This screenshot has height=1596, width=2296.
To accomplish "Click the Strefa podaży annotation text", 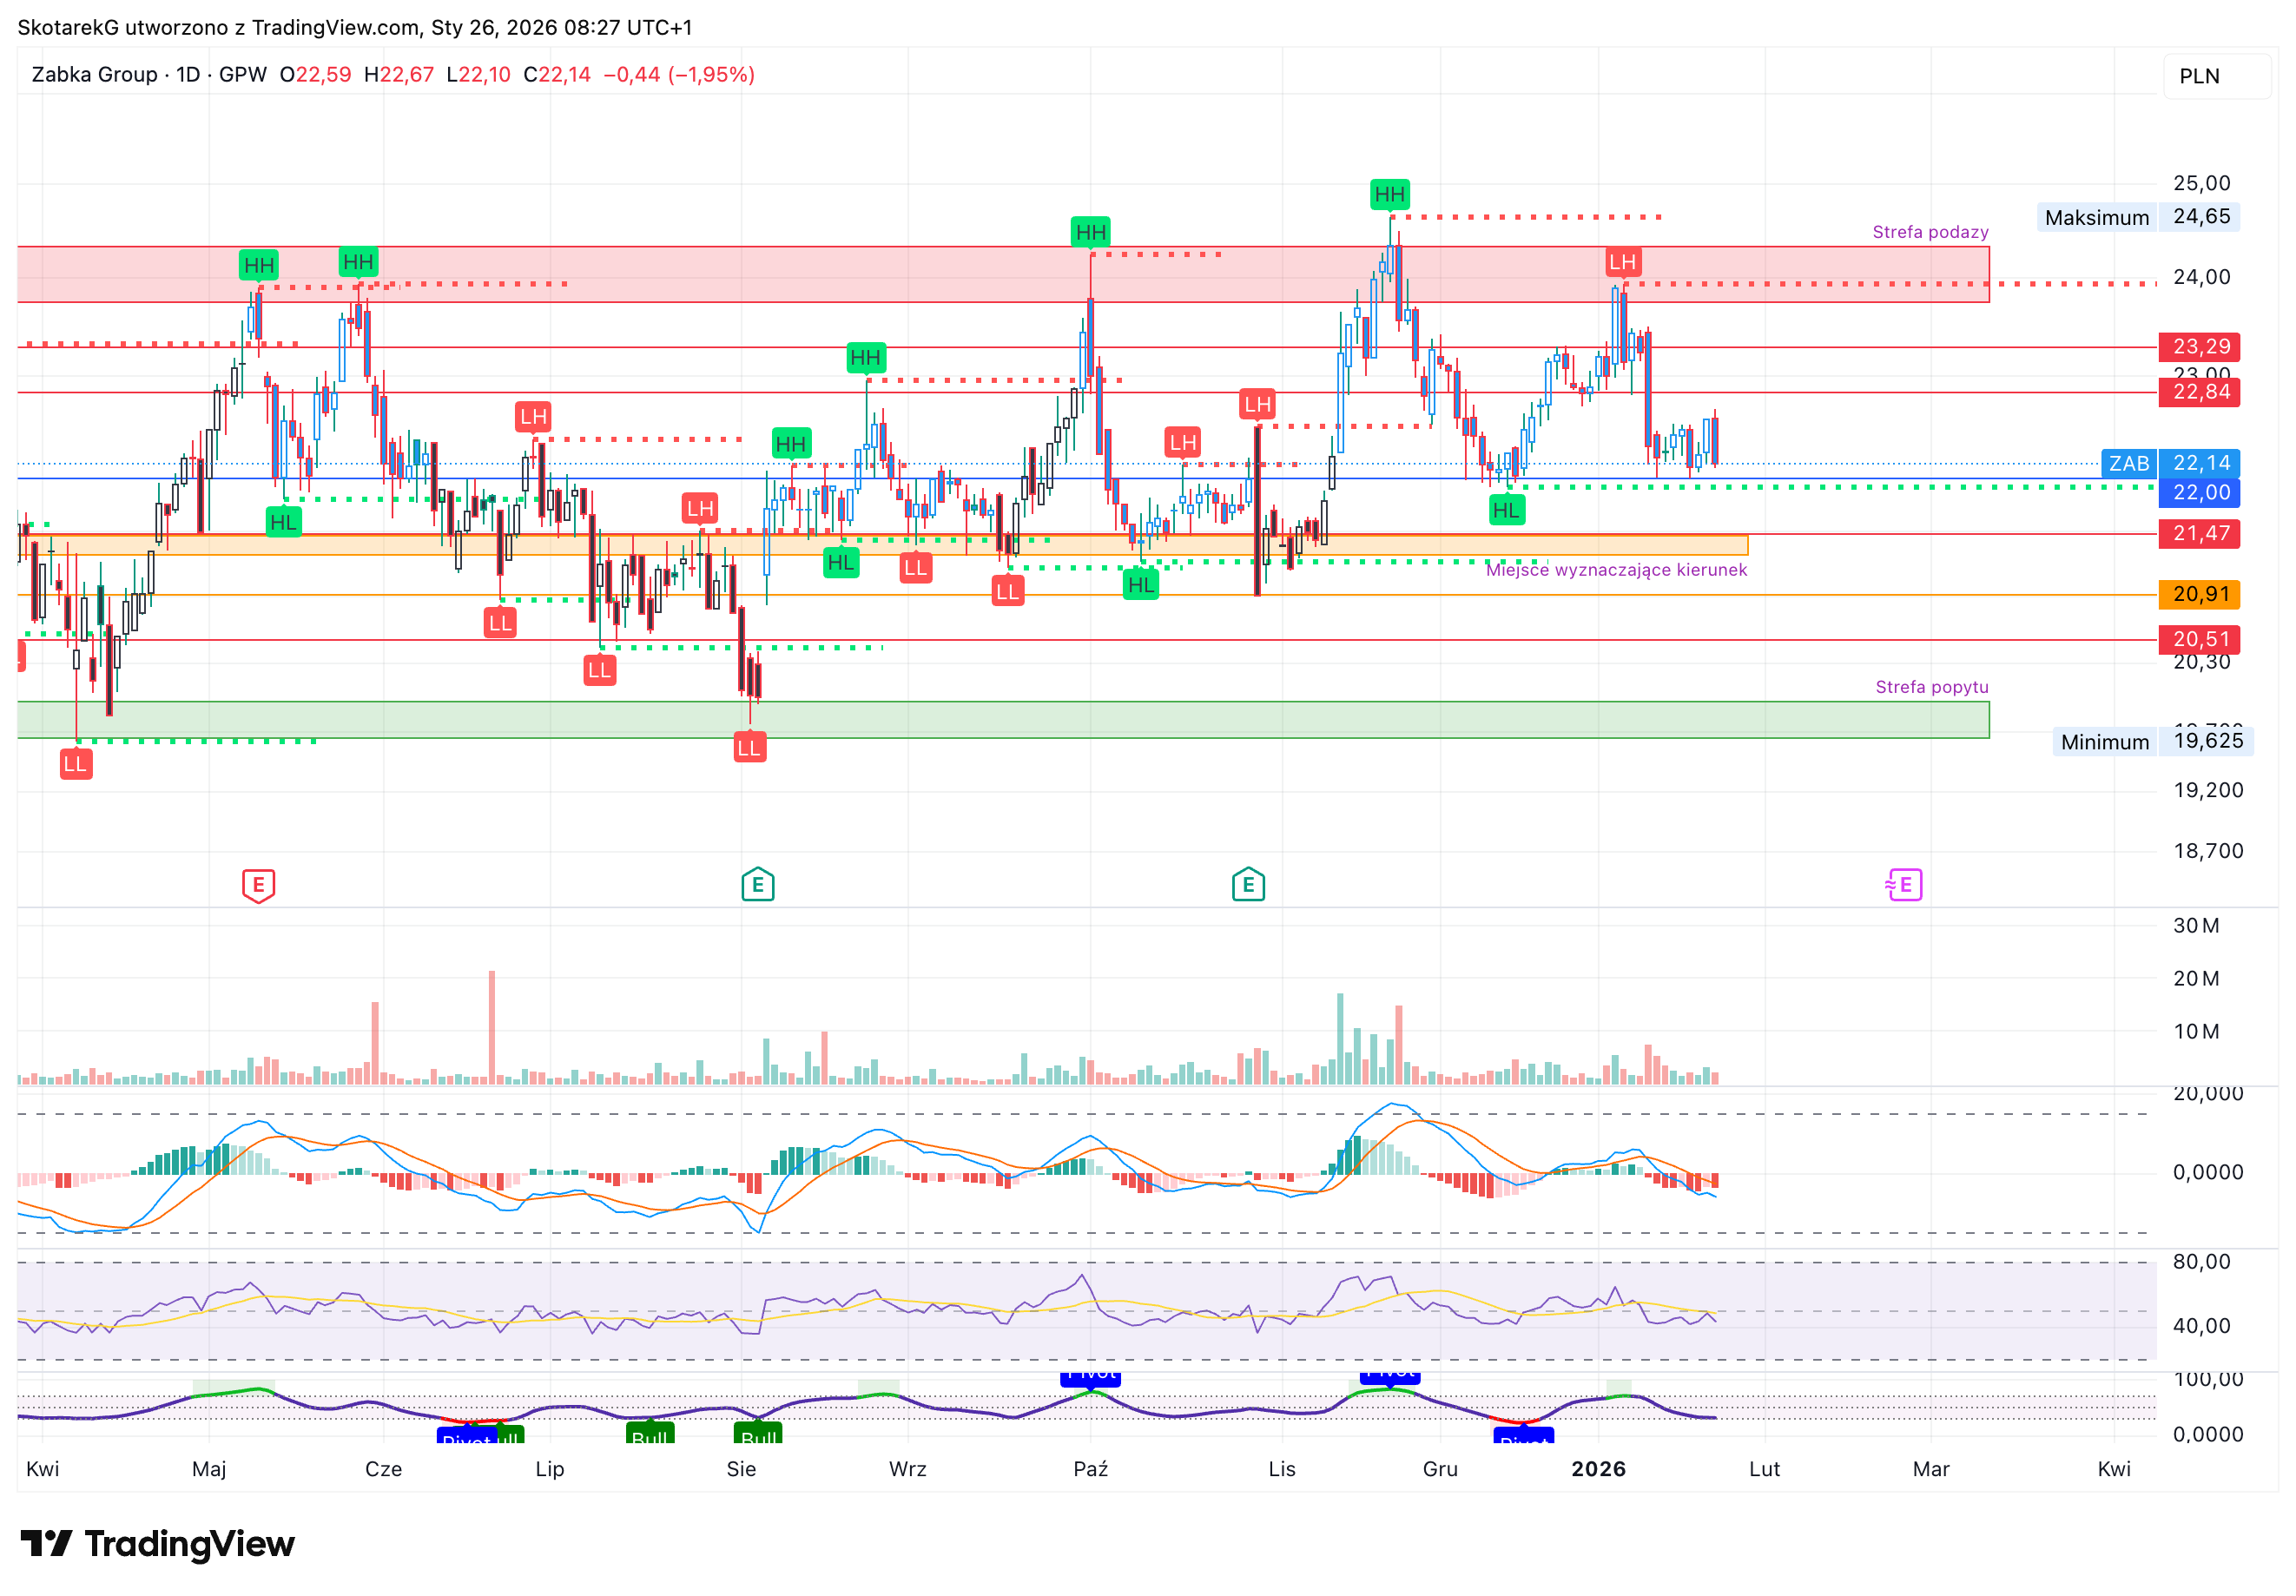I will tap(1930, 232).
